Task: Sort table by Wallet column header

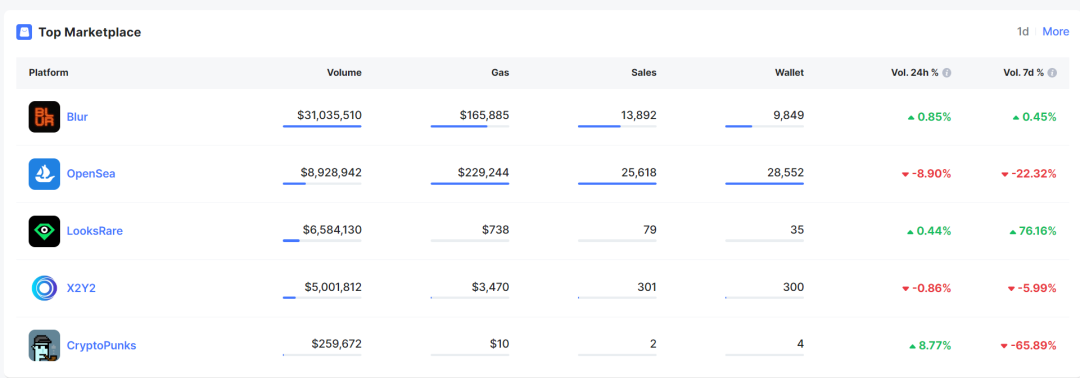Action: pos(789,72)
